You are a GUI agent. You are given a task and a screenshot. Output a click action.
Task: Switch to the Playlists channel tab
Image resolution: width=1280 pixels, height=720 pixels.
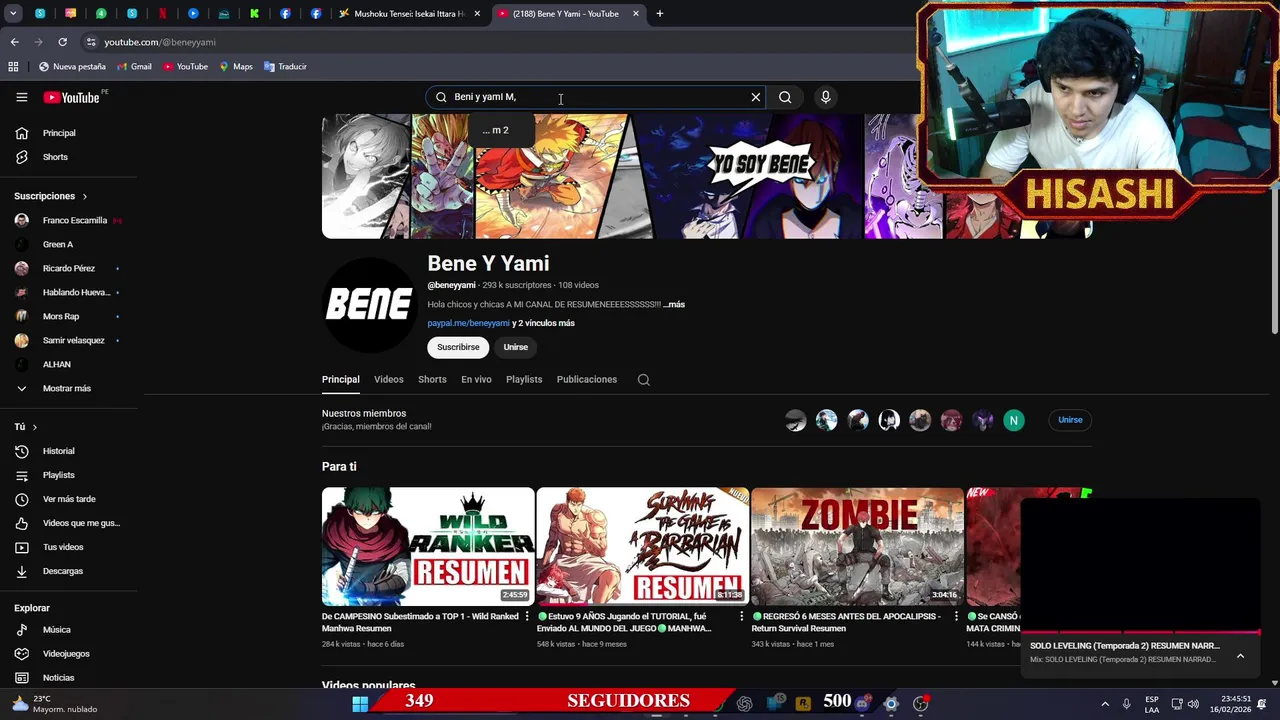pyautogui.click(x=524, y=380)
